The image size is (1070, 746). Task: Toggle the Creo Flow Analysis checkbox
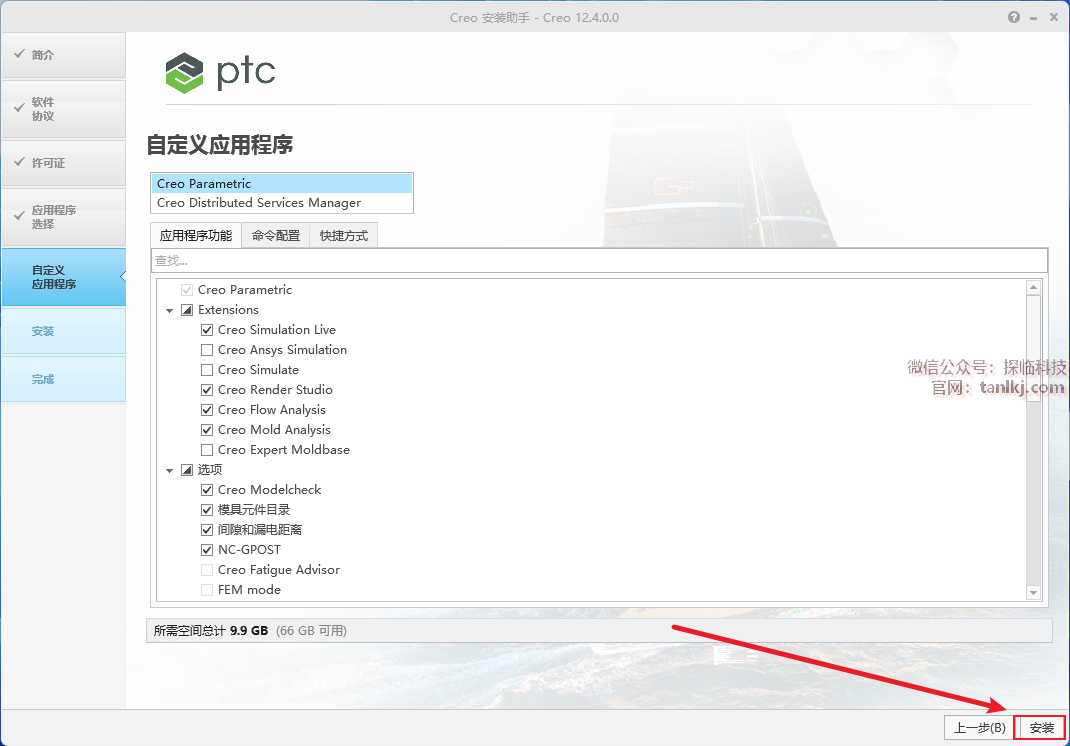[207, 410]
